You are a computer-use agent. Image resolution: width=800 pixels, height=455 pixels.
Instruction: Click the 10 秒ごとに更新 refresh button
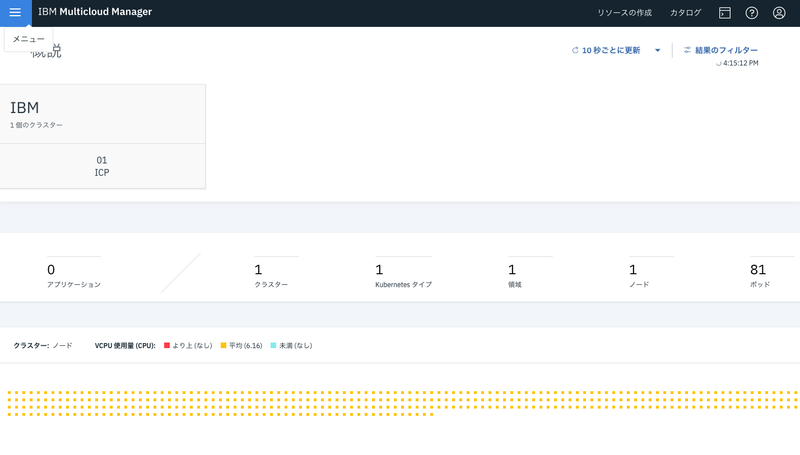[x=611, y=50]
